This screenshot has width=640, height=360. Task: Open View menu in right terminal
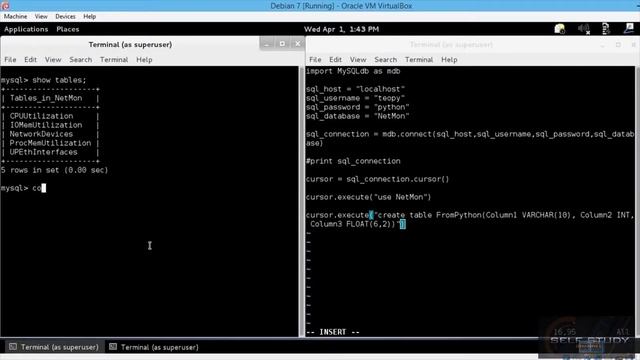coord(358,60)
